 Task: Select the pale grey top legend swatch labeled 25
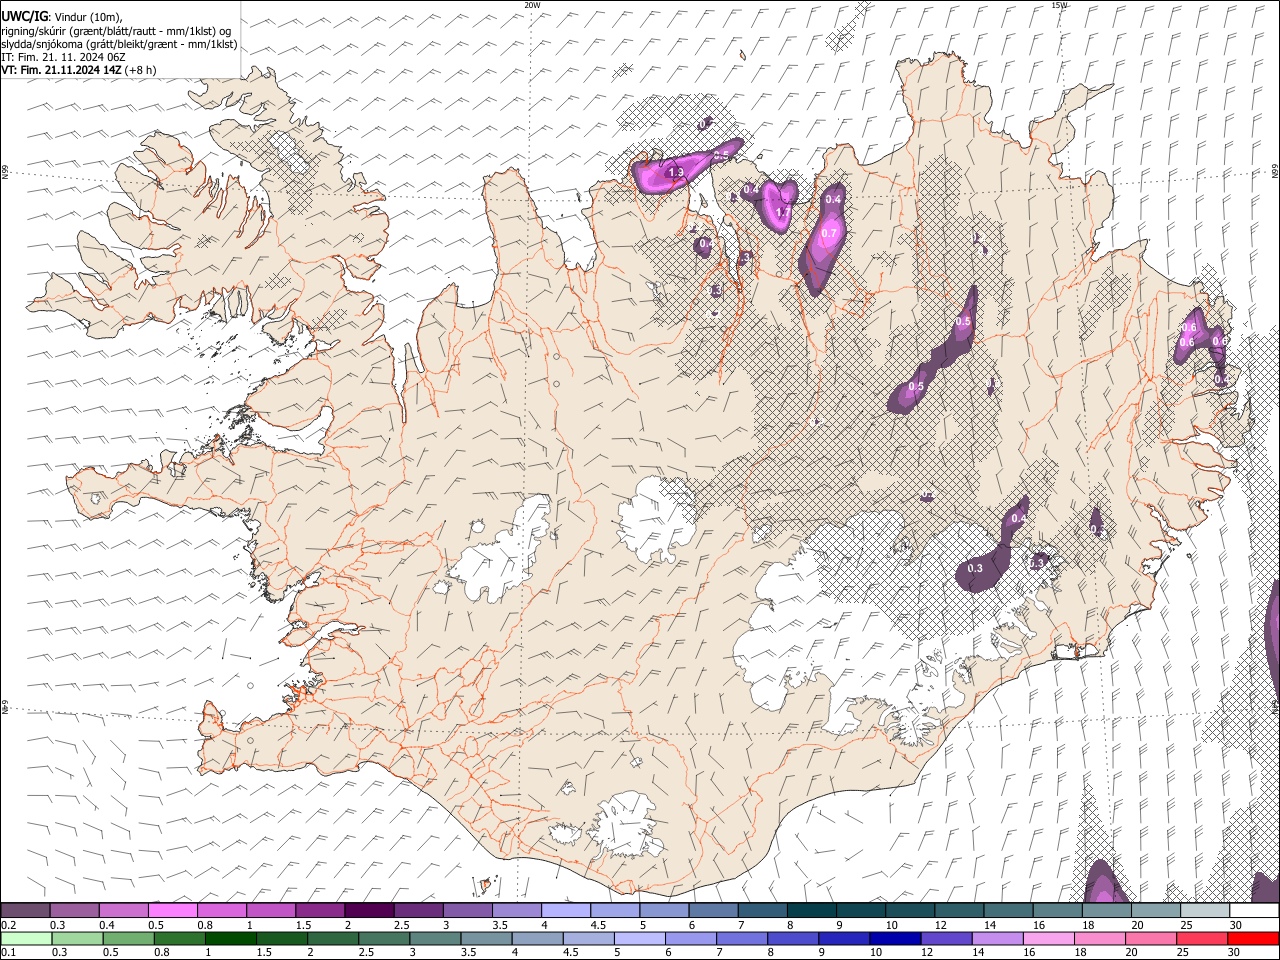1205,910
